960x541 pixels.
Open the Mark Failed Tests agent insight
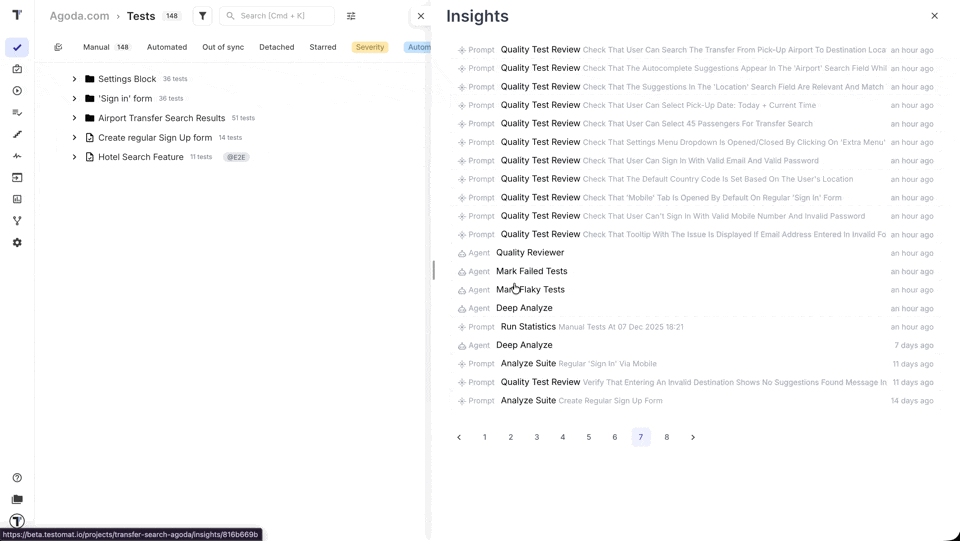[x=696, y=271]
